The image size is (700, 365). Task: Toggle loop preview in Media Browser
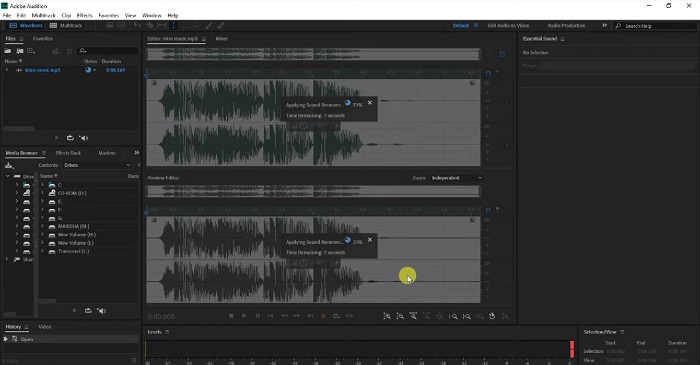(x=88, y=311)
